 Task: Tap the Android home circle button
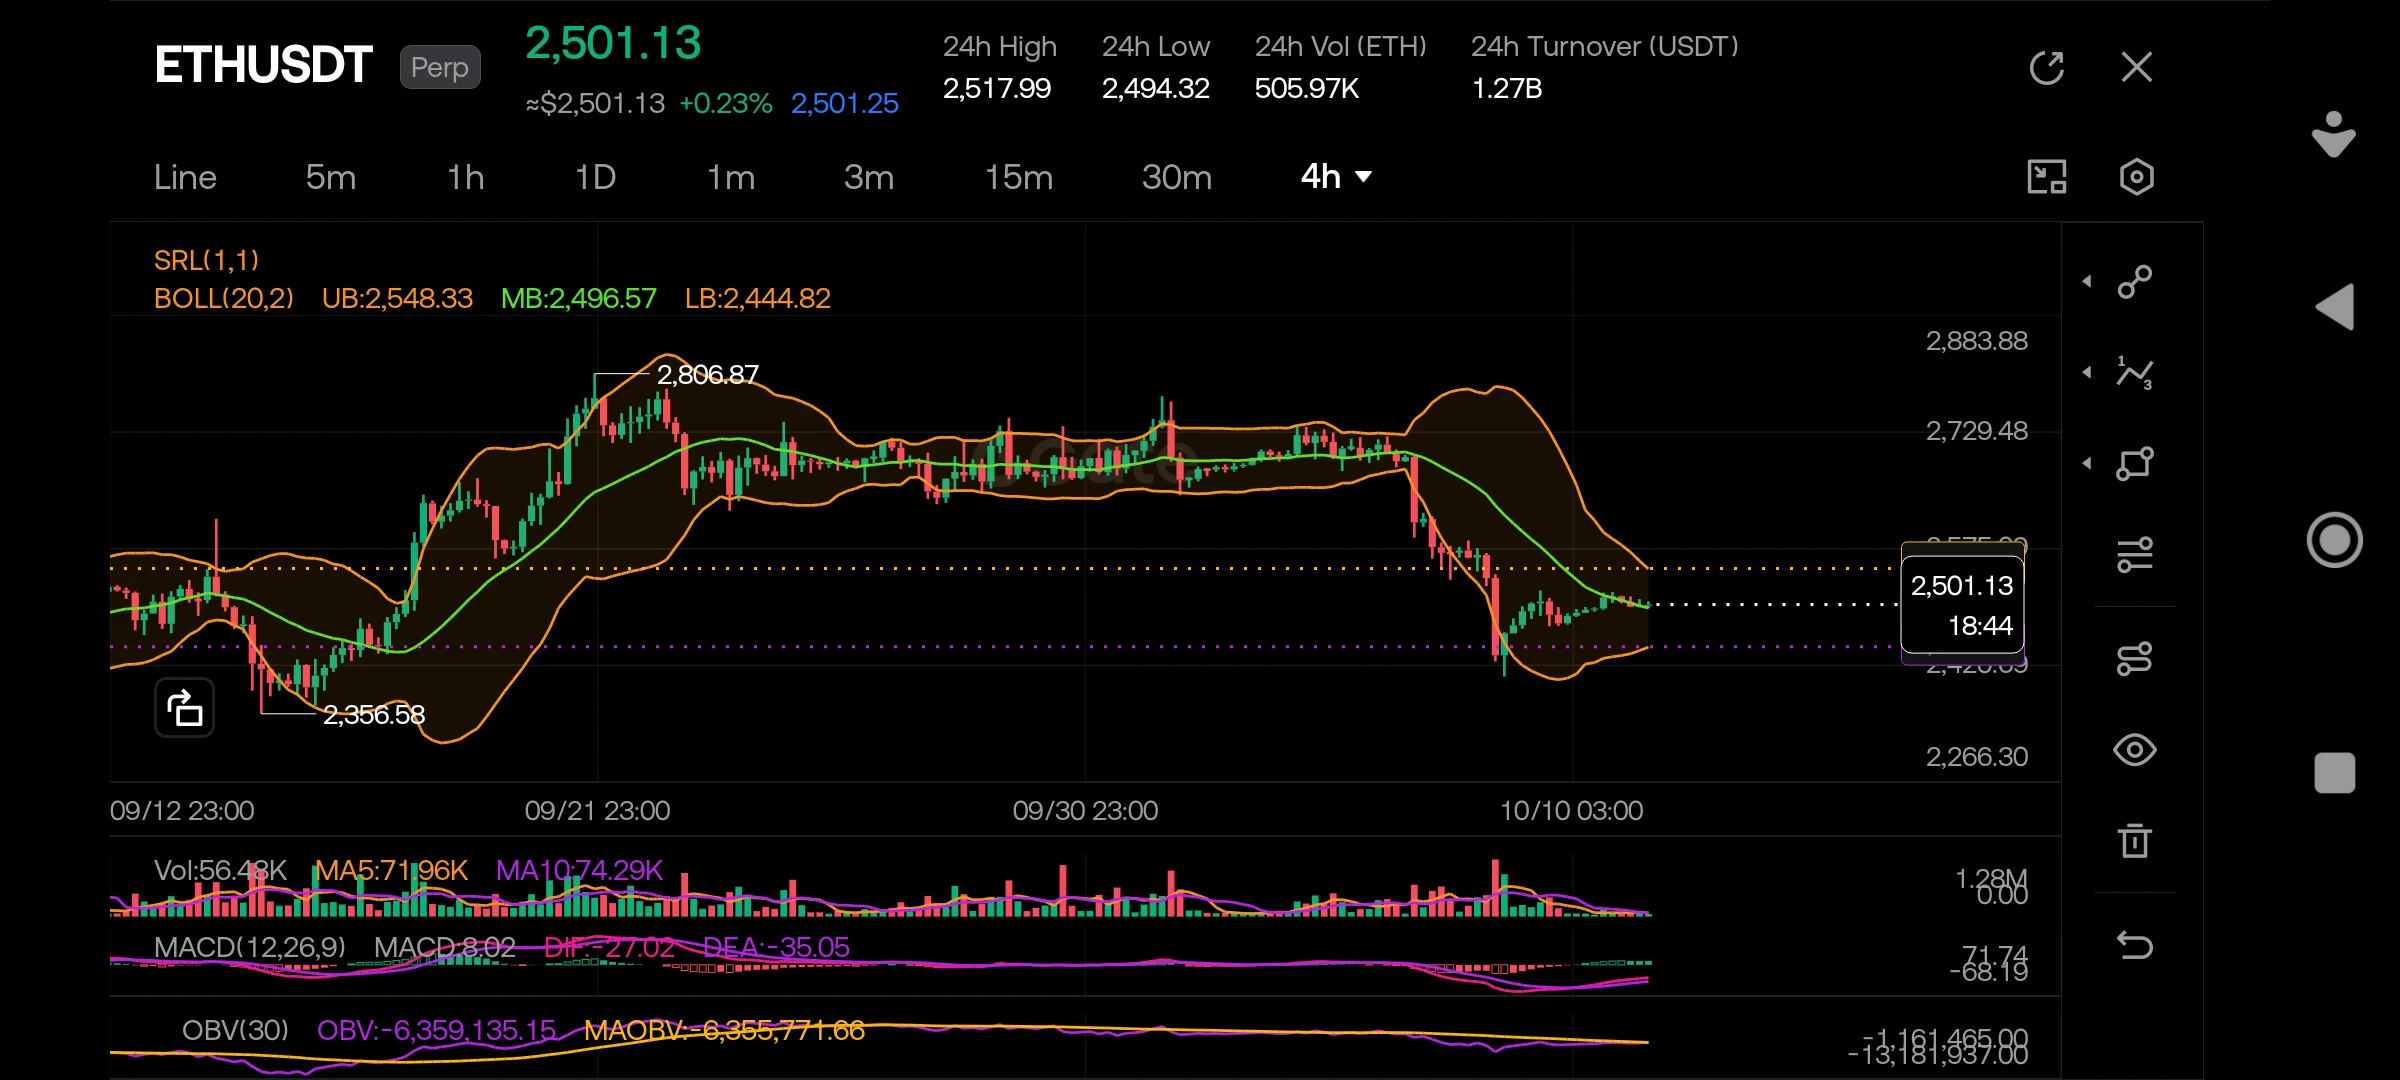2335,540
